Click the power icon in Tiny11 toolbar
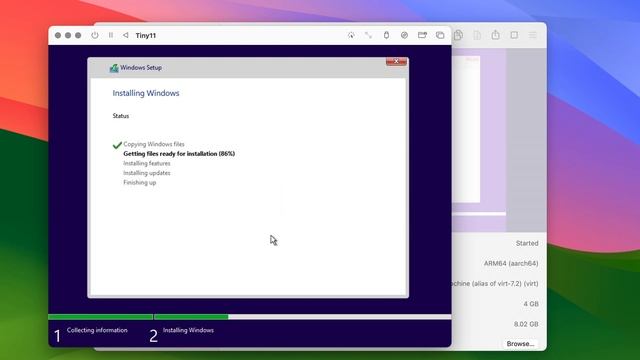Viewport: 640px width, 360px height. tap(95, 35)
